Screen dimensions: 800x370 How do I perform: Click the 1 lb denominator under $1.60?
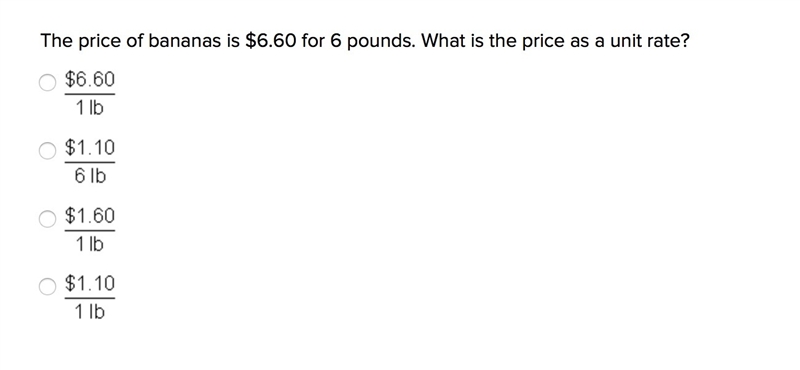[90, 244]
